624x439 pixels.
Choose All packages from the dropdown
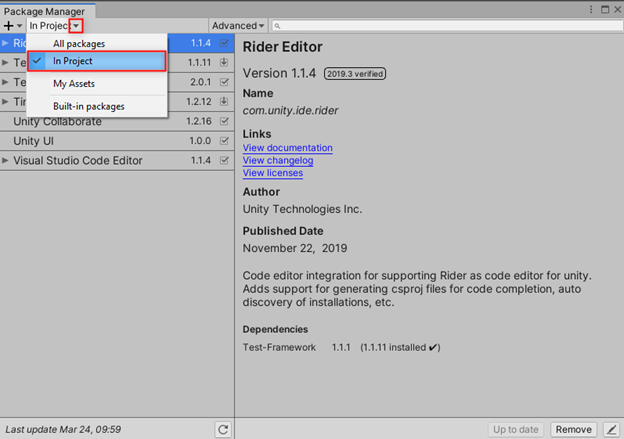(x=79, y=43)
